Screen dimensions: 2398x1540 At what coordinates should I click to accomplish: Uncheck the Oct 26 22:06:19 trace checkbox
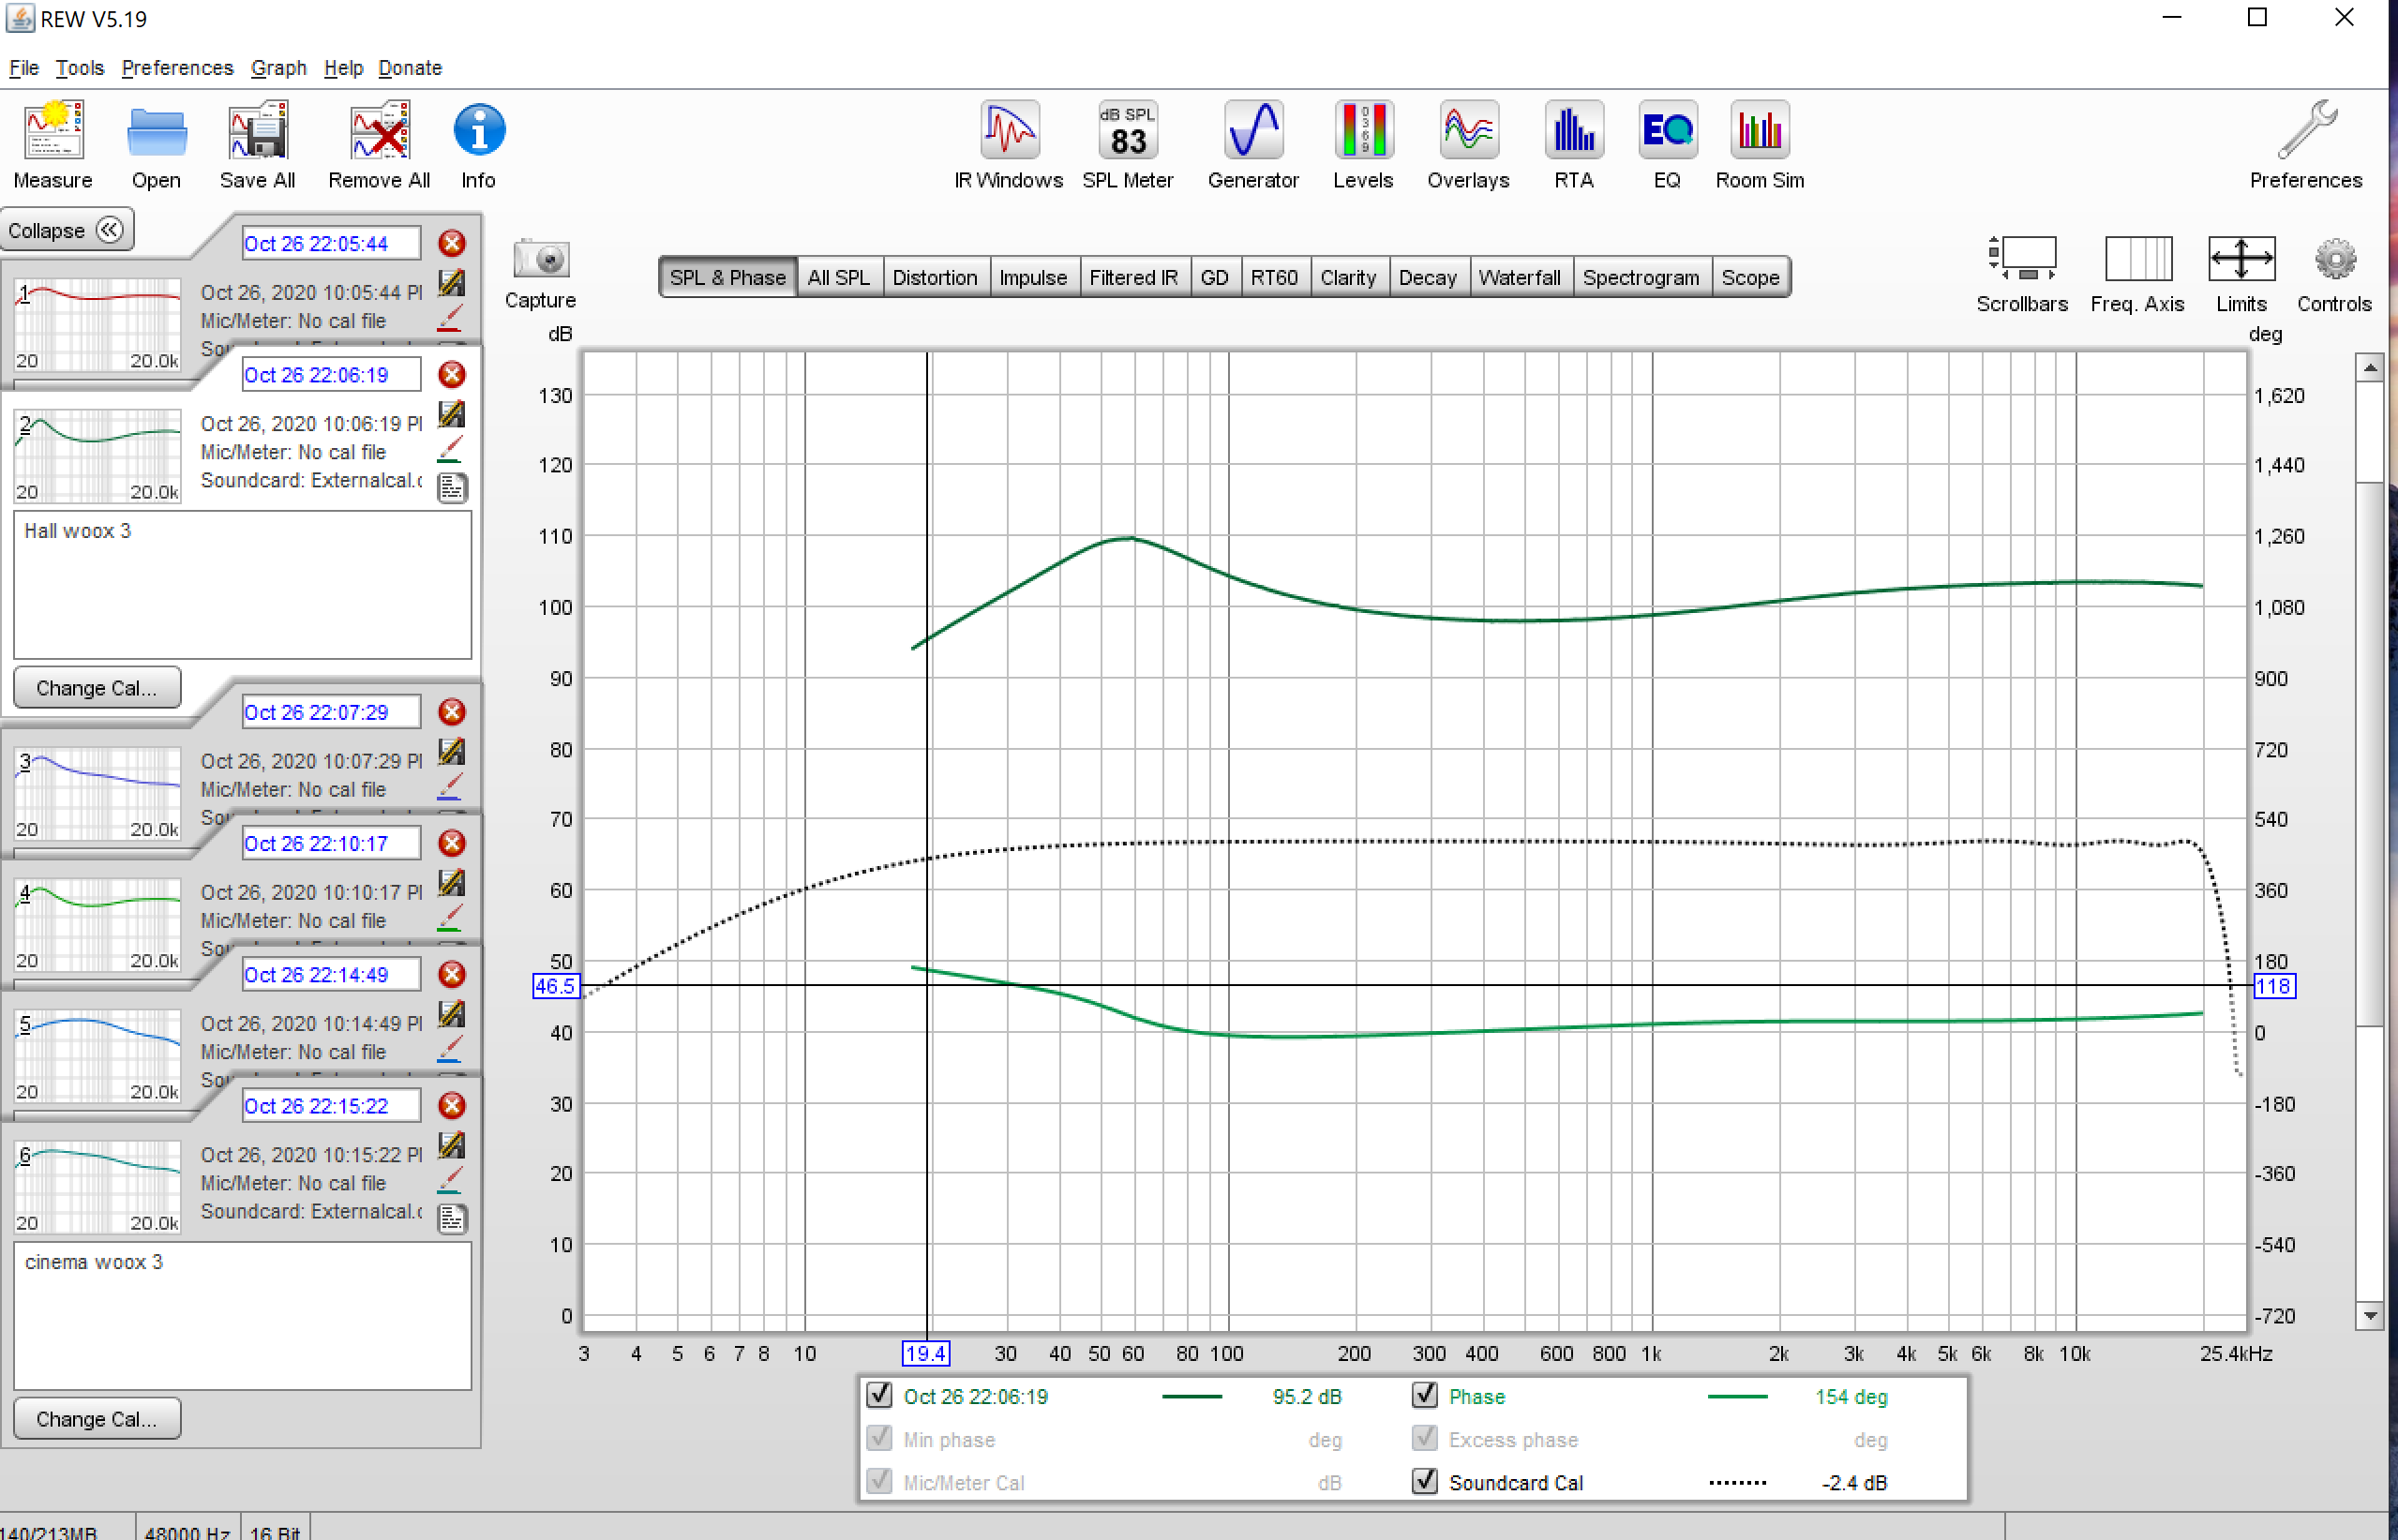[879, 1394]
